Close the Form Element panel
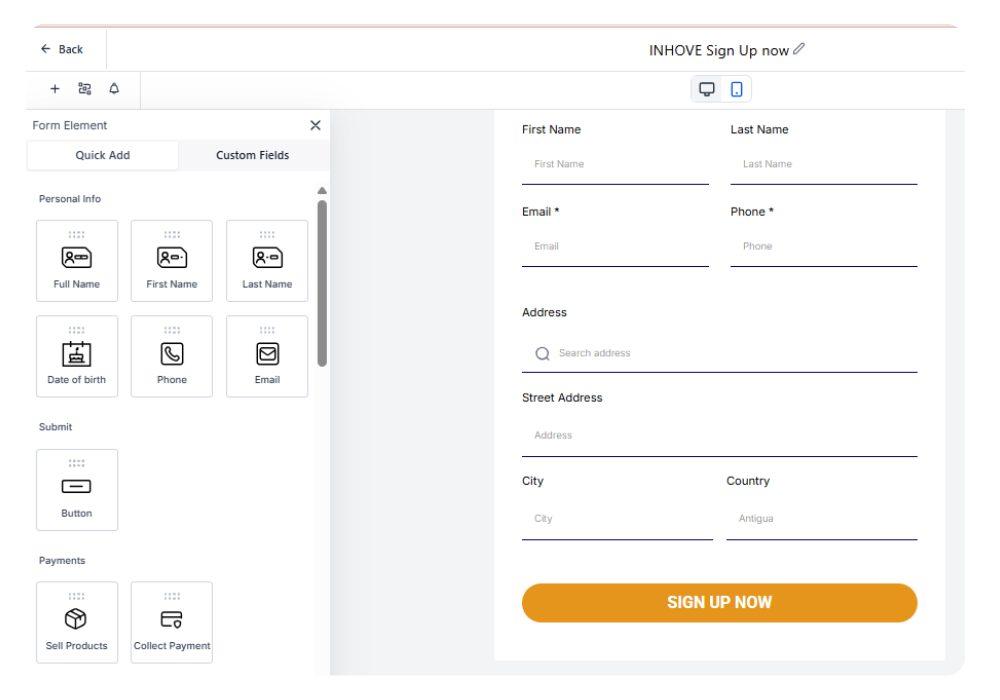 (x=315, y=126)
